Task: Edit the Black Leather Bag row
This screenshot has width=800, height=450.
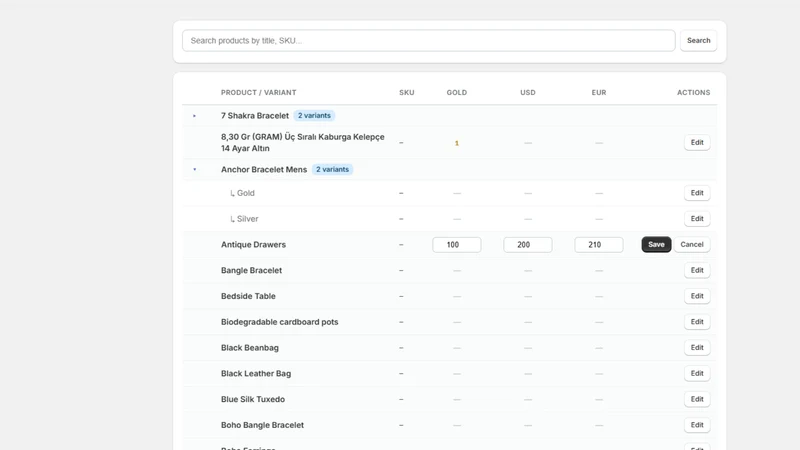Action: (697, 373)
